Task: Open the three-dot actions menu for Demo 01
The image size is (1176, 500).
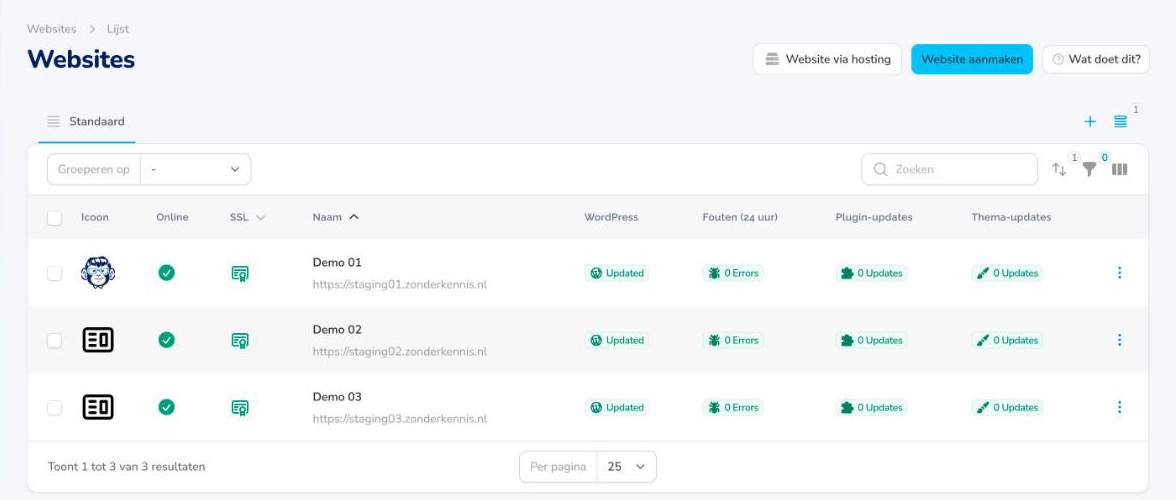Action: pyautogui.click(x=1119, y=273)
